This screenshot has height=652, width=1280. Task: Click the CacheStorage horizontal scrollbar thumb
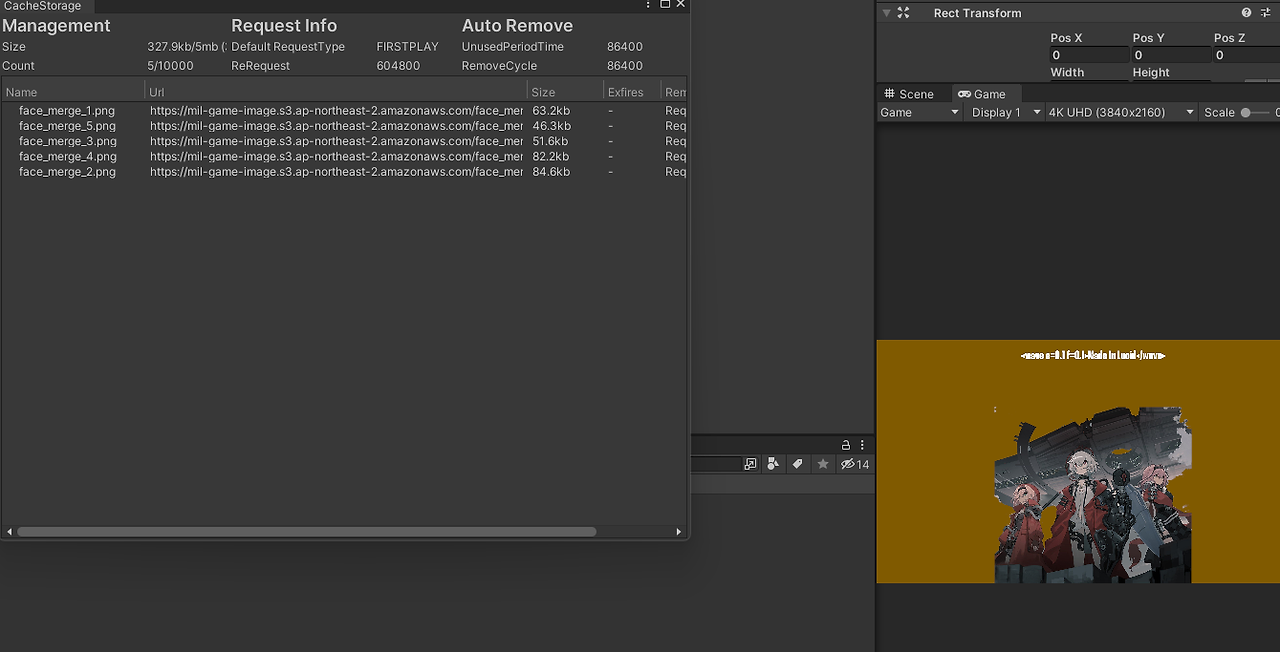306,532
